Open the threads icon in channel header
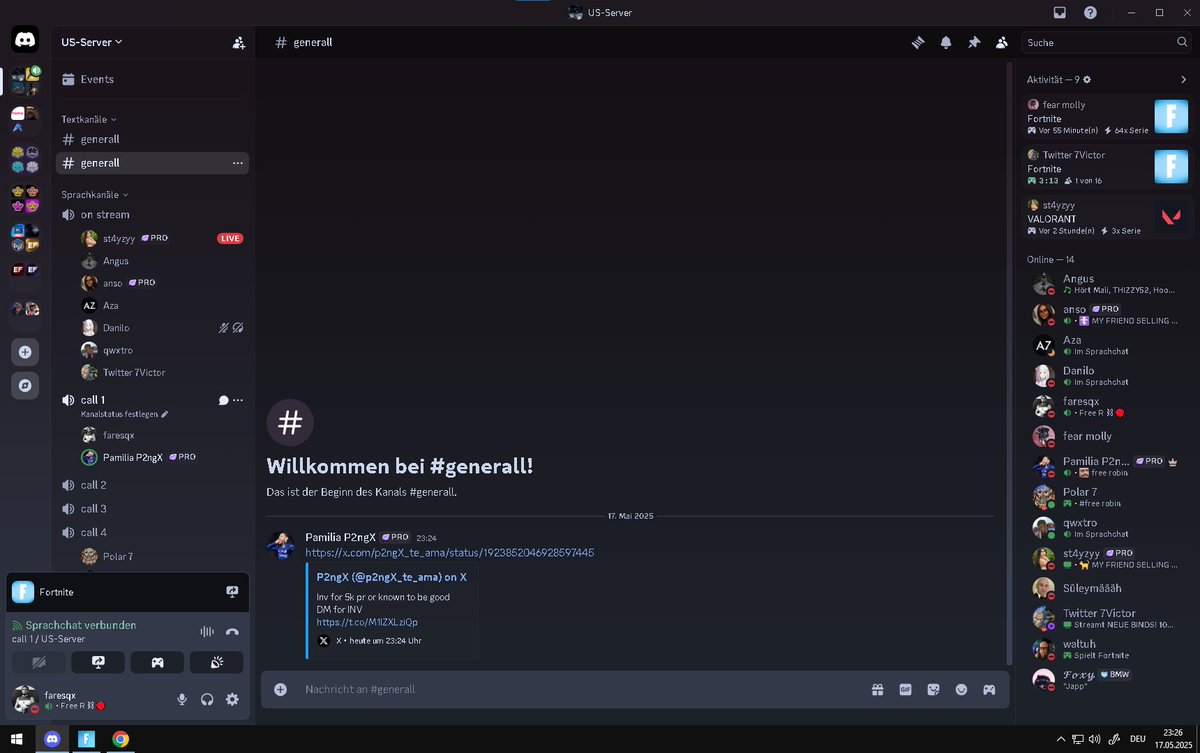Viewport: 1200px width, 753px height. [x=917, y=42]
